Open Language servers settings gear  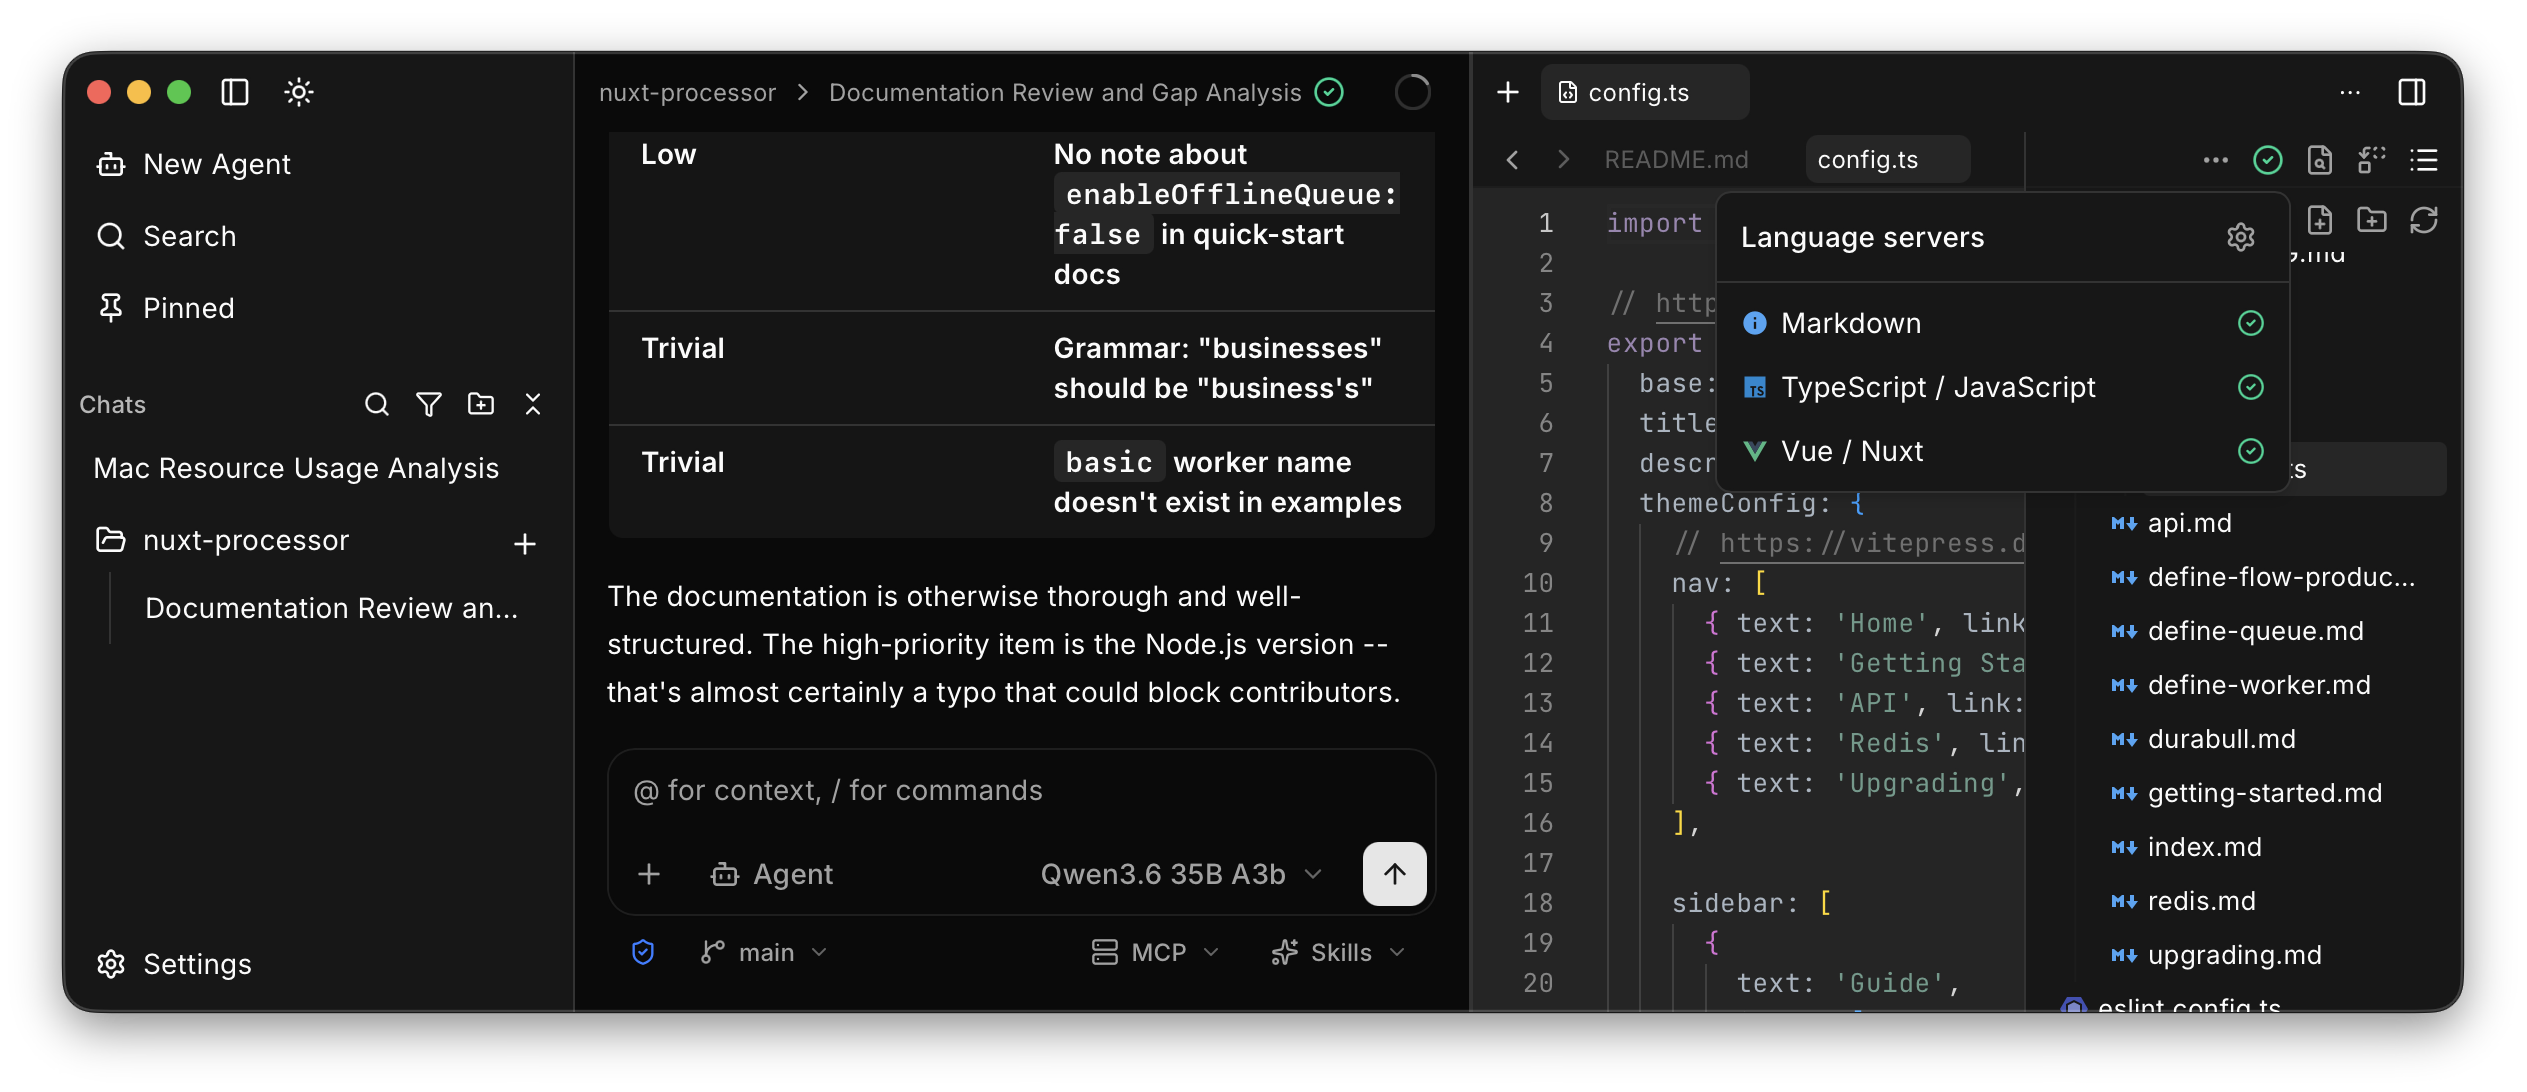click(x=2241, y=237)
